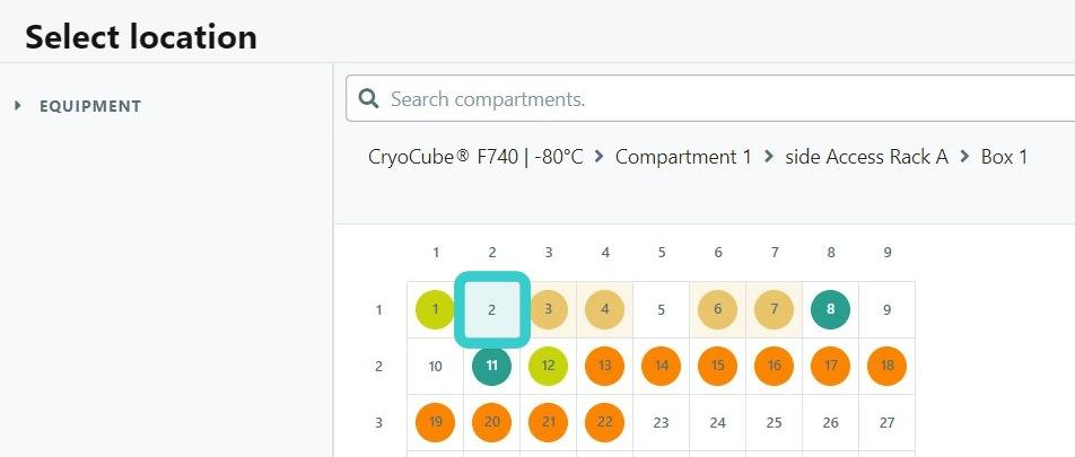Select empty box position 5

pyautogui.click(x=661, y=310)
